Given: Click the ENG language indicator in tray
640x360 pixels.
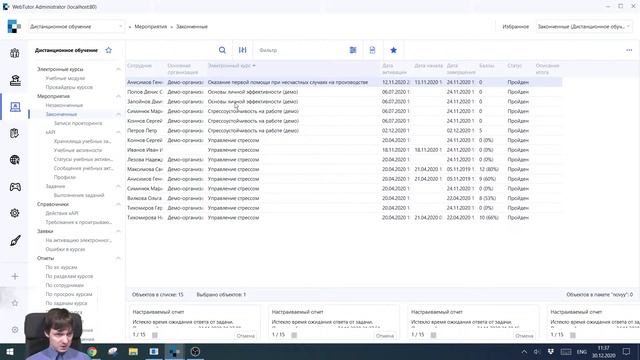Looking at the screenshot, I should [582, 351].
